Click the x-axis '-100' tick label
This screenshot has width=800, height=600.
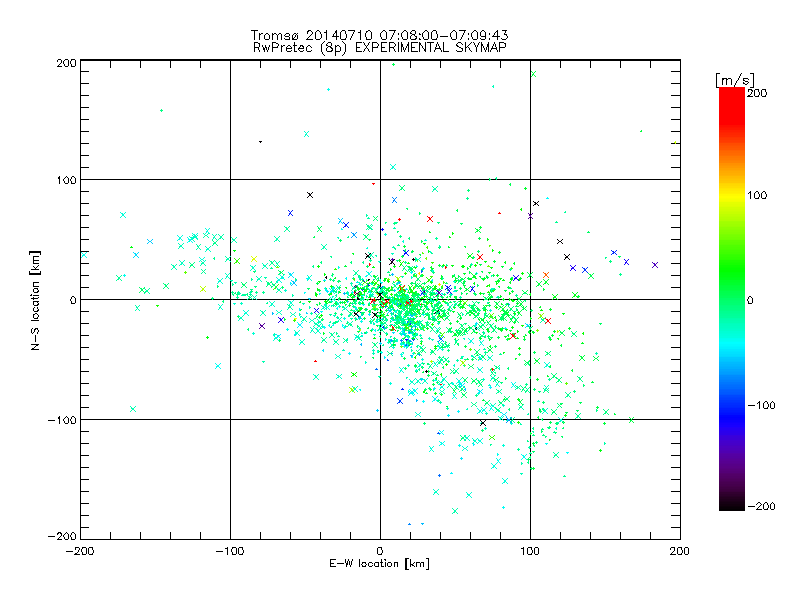230,551
